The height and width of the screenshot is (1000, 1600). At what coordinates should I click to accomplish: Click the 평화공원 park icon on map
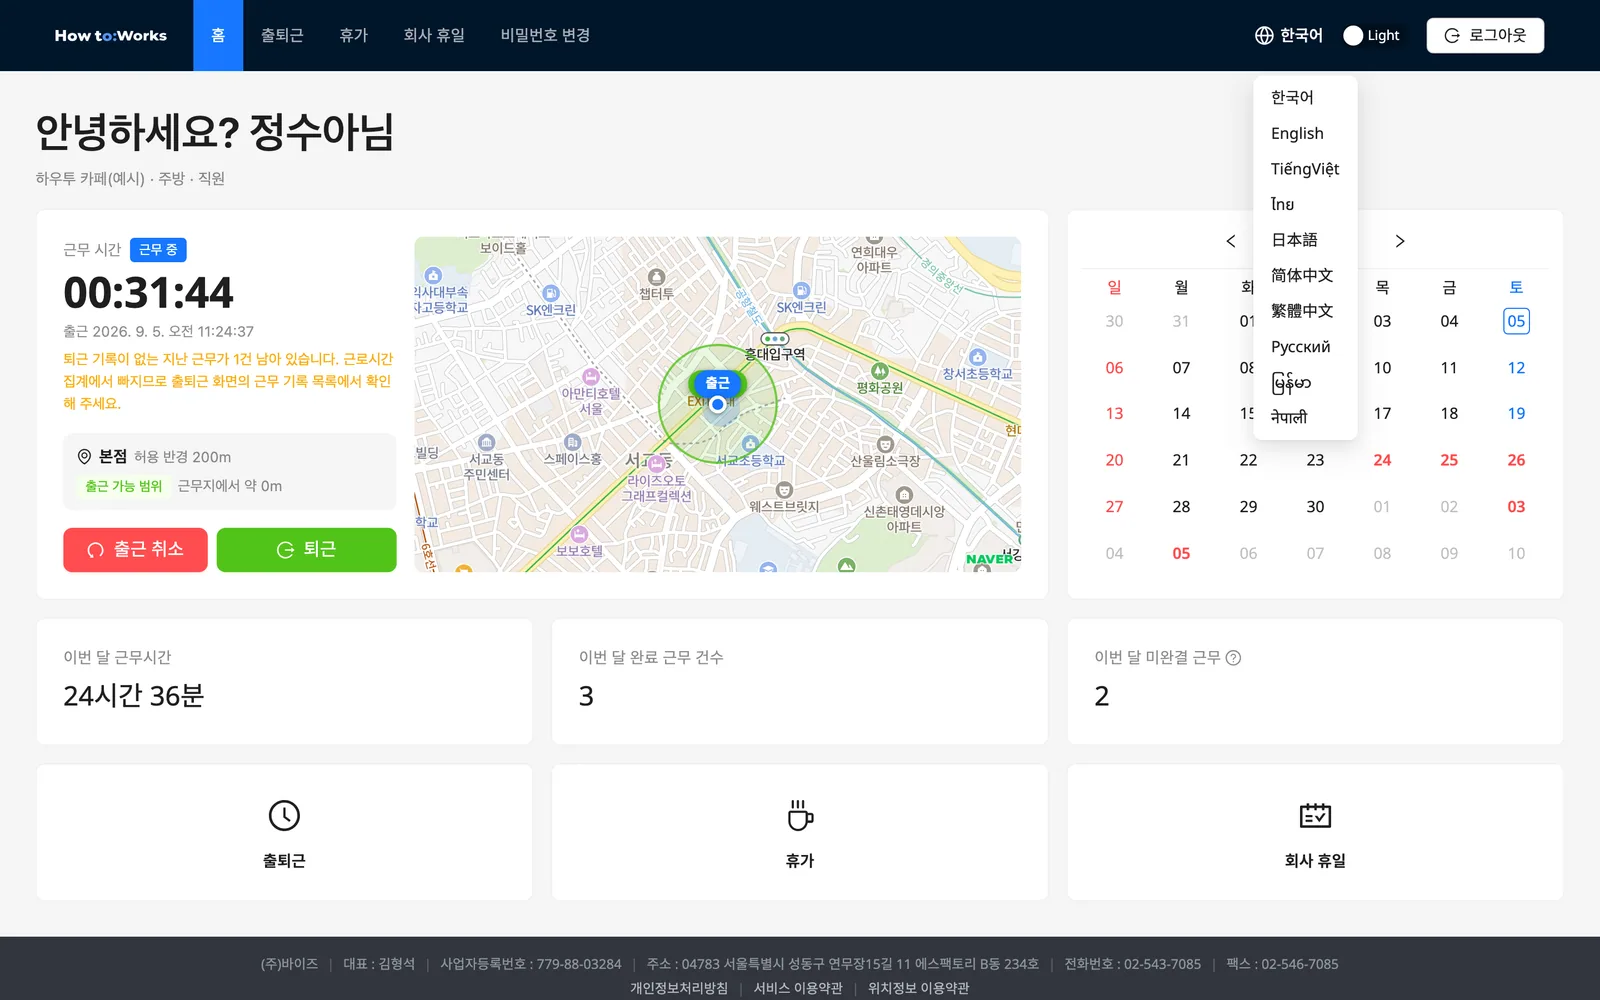click(x=880, y=371)
